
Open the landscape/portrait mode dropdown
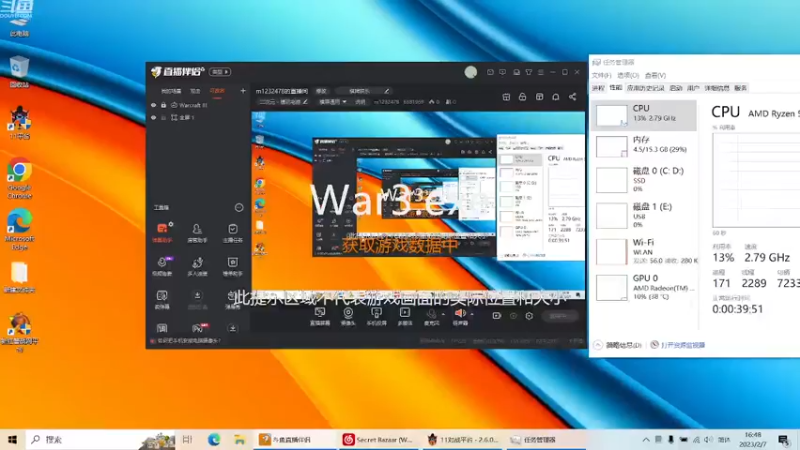(332, 102)
